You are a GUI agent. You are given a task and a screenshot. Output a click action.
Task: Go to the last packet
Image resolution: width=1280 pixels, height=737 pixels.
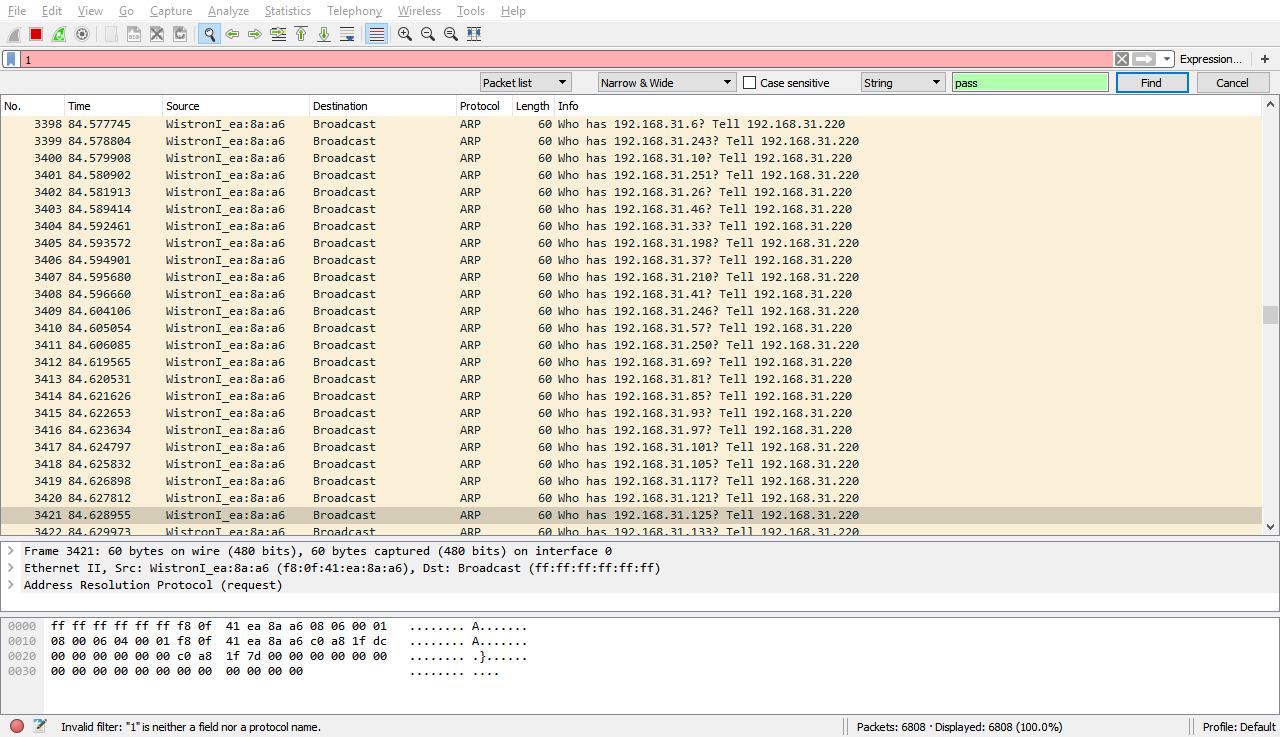(x=324, y=34)
